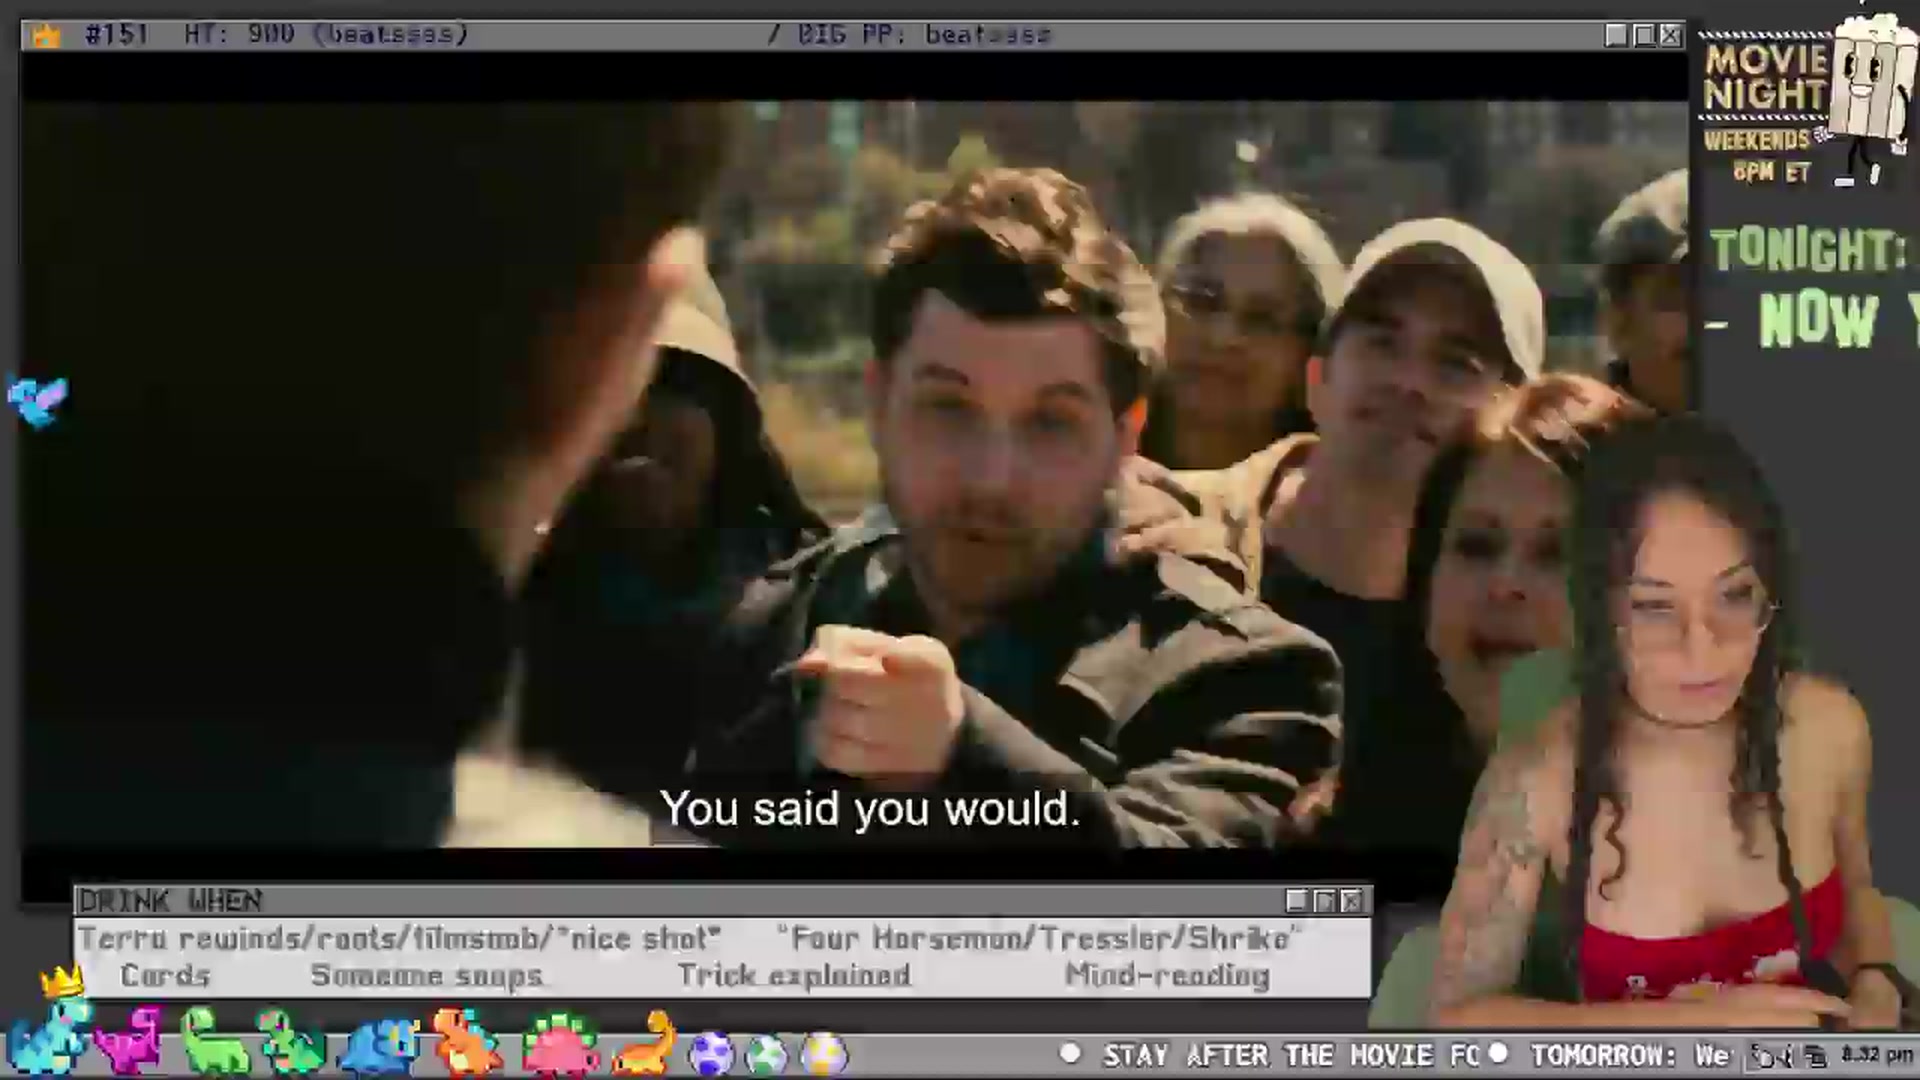1920x1080 pixels.
Task: Click the blue pixel bird icon
Action: [x=38, y=401]
